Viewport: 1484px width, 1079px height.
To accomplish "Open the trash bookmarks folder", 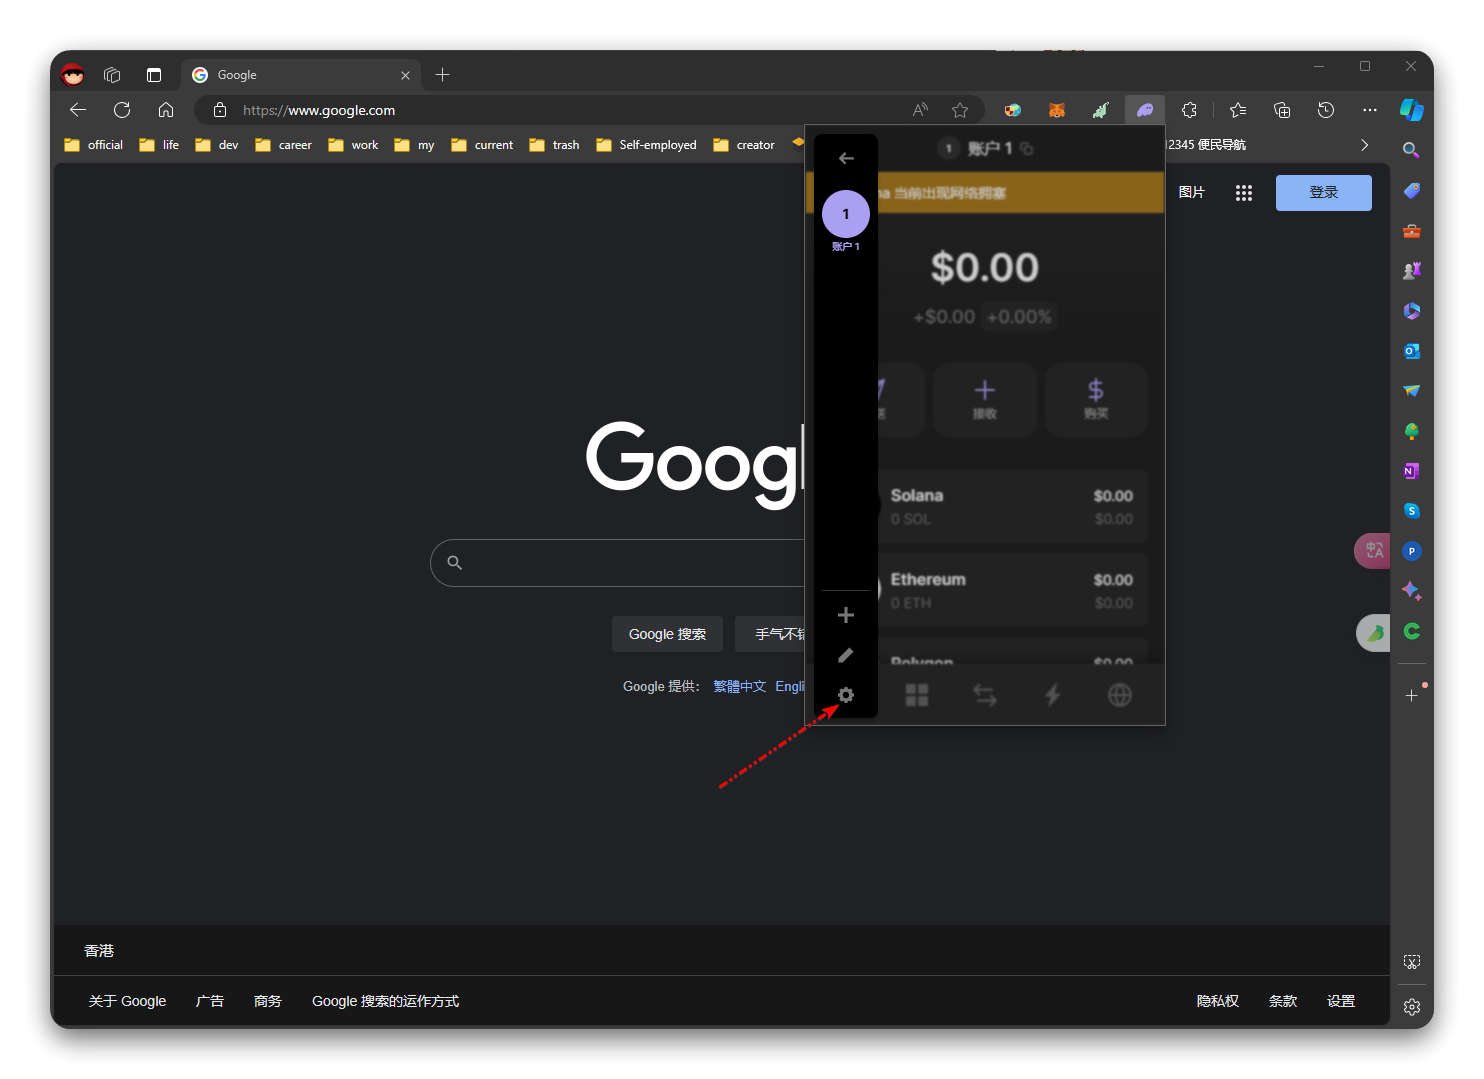I will (554, 145).
